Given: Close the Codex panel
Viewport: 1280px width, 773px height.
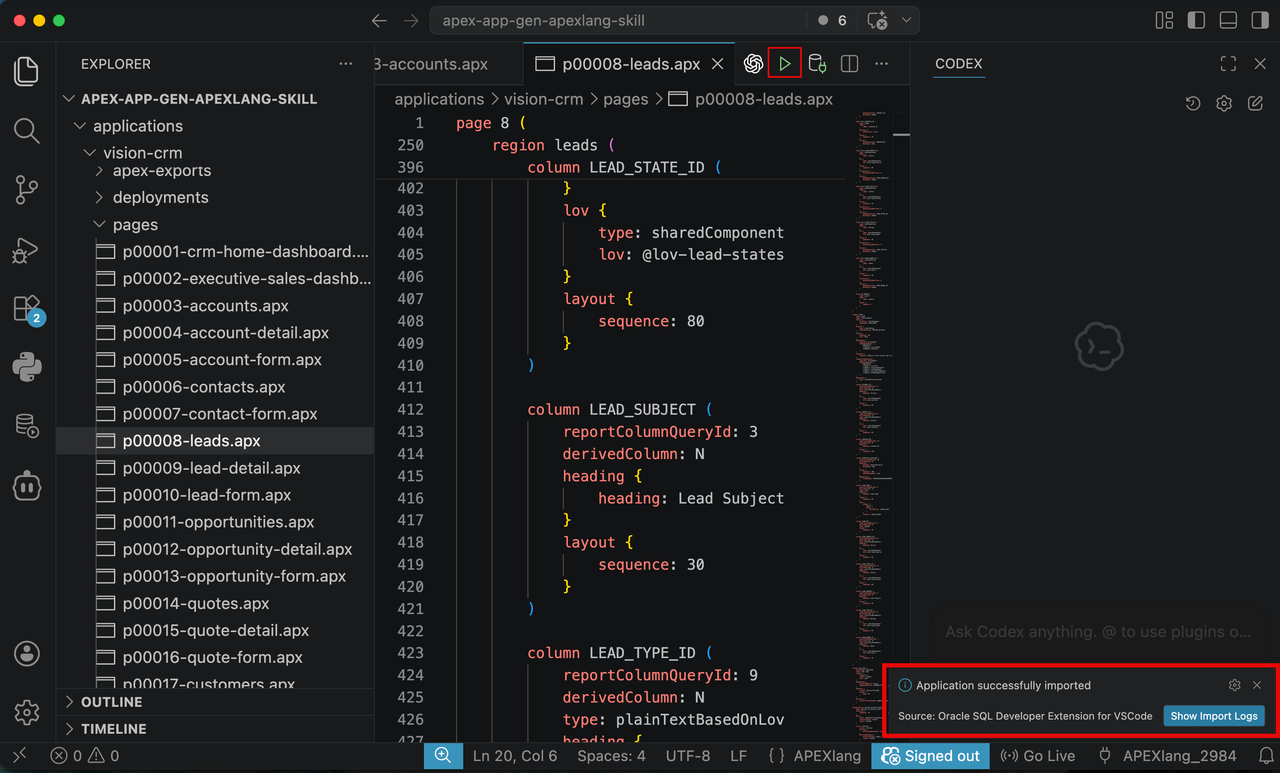Looking at the screenshot, I should (1260, 64).
